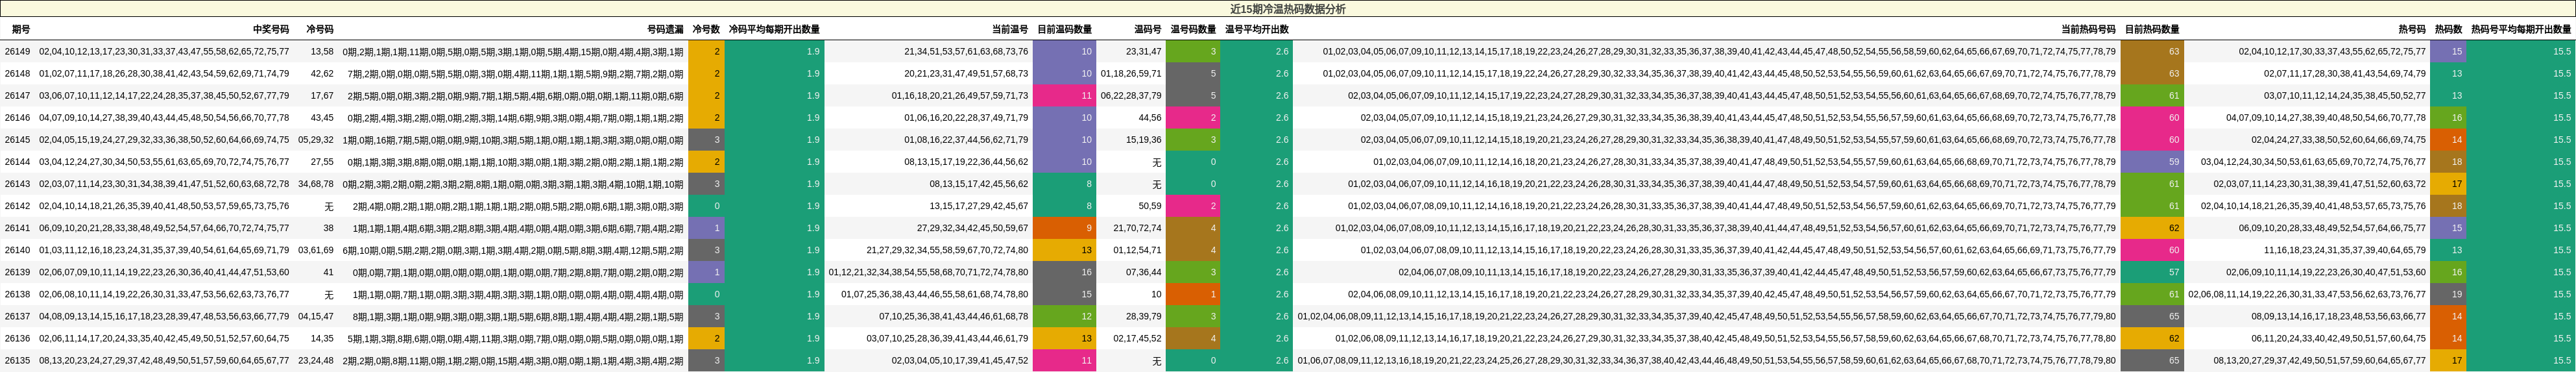
Task: Click the 目前热码数量 value 57 in row 26139
Action: point(2152,272)
